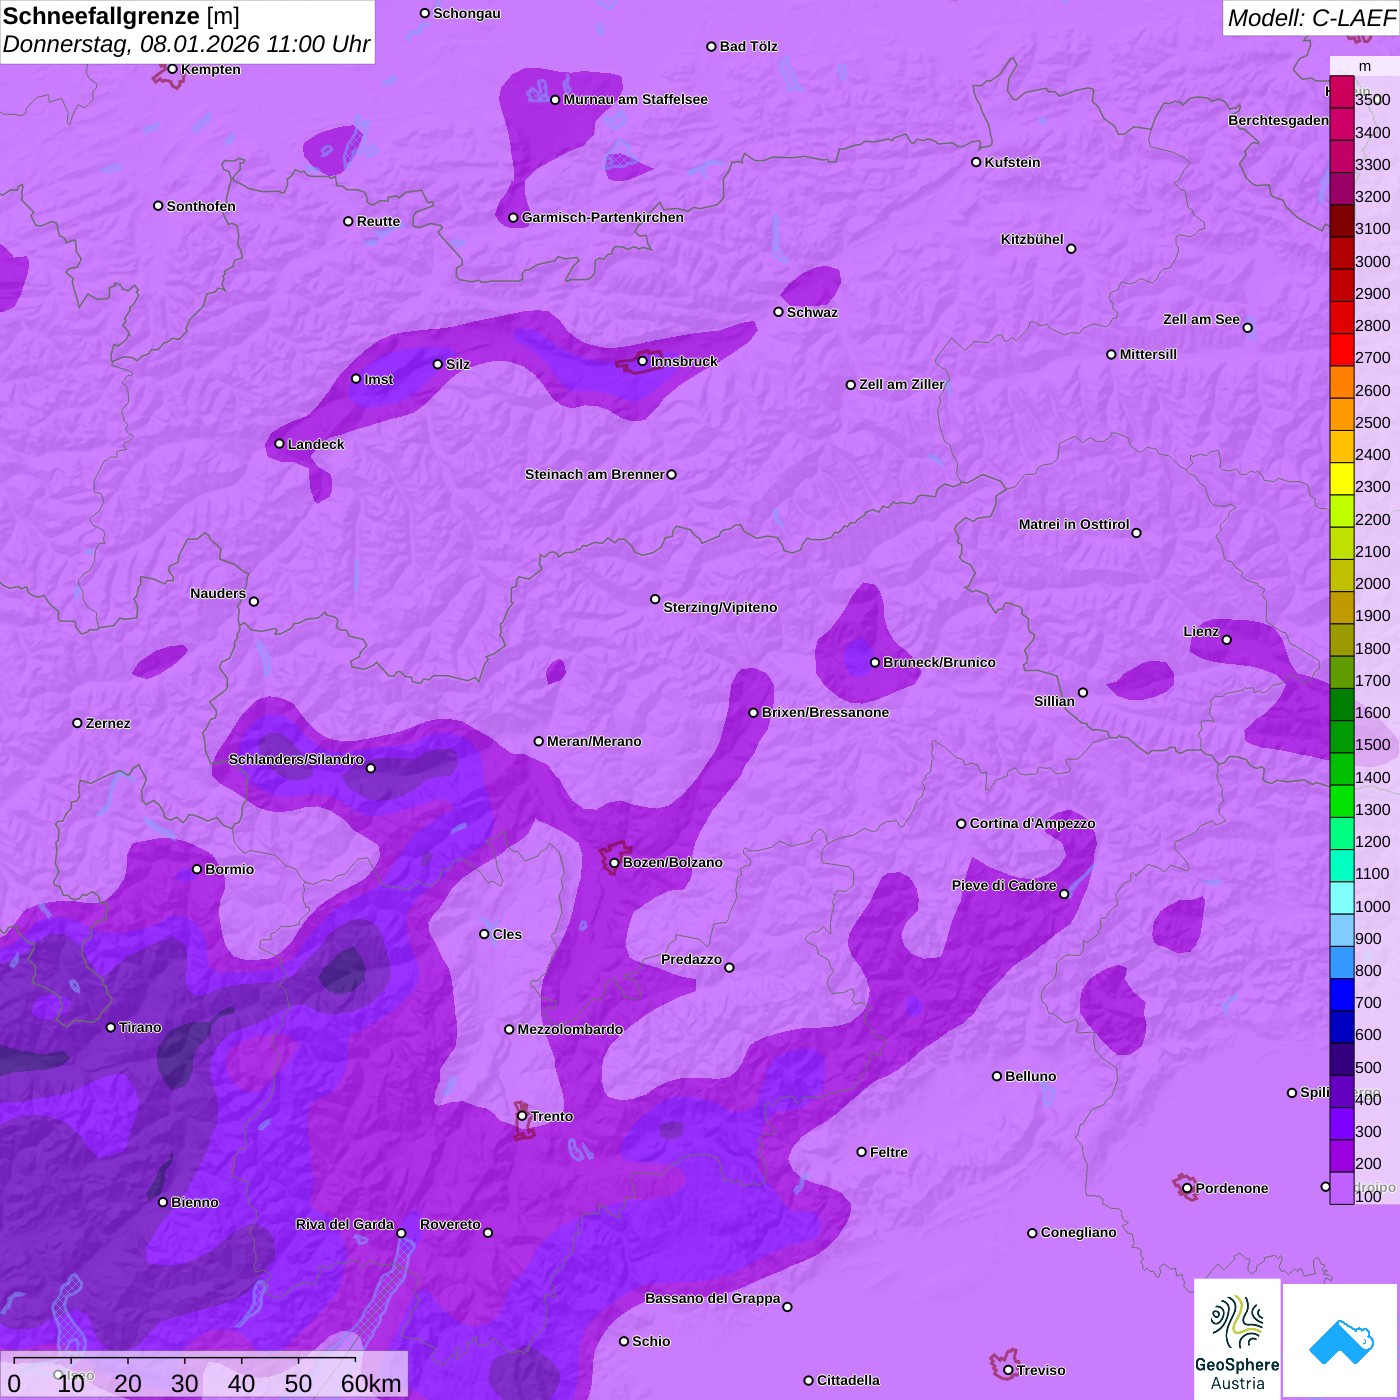Click the Bassano del Grappa label
Viewport: 1400px width, 1400px height.
[712, 1298]
